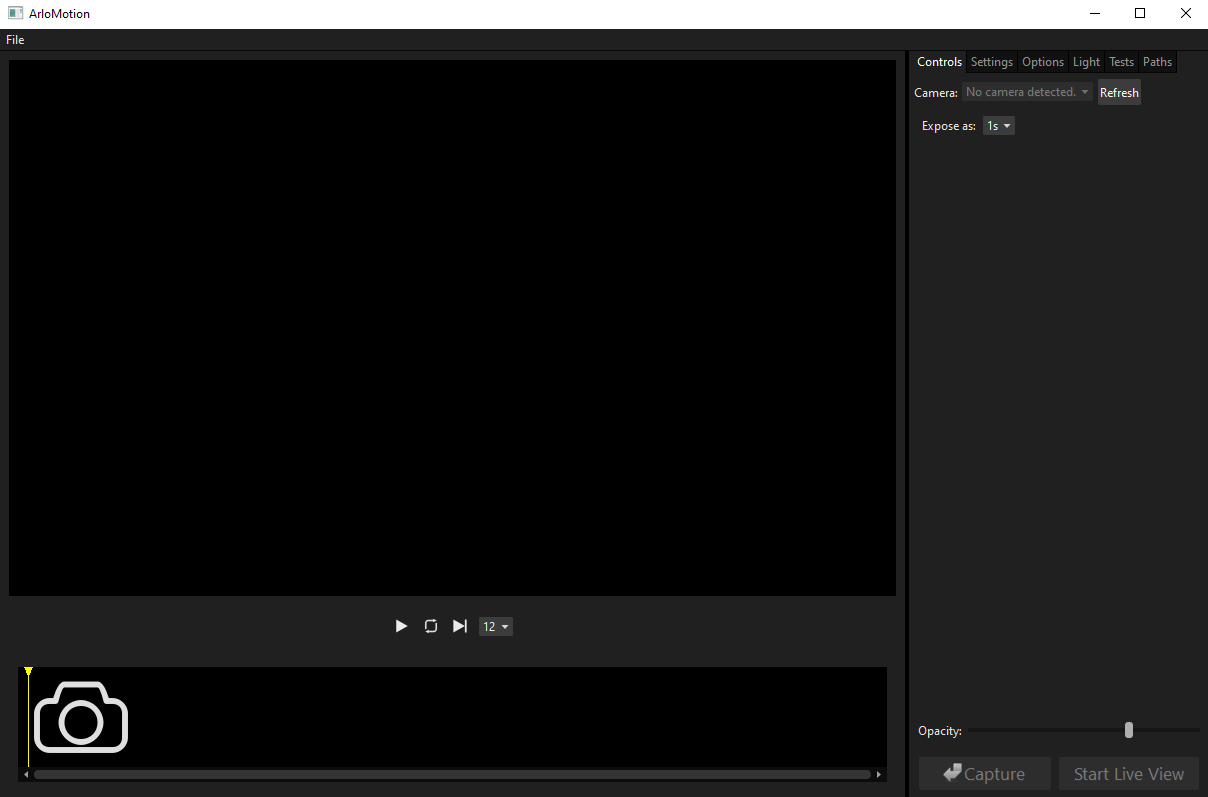Click the camera placeholder frame in timeline

[81, 716]
